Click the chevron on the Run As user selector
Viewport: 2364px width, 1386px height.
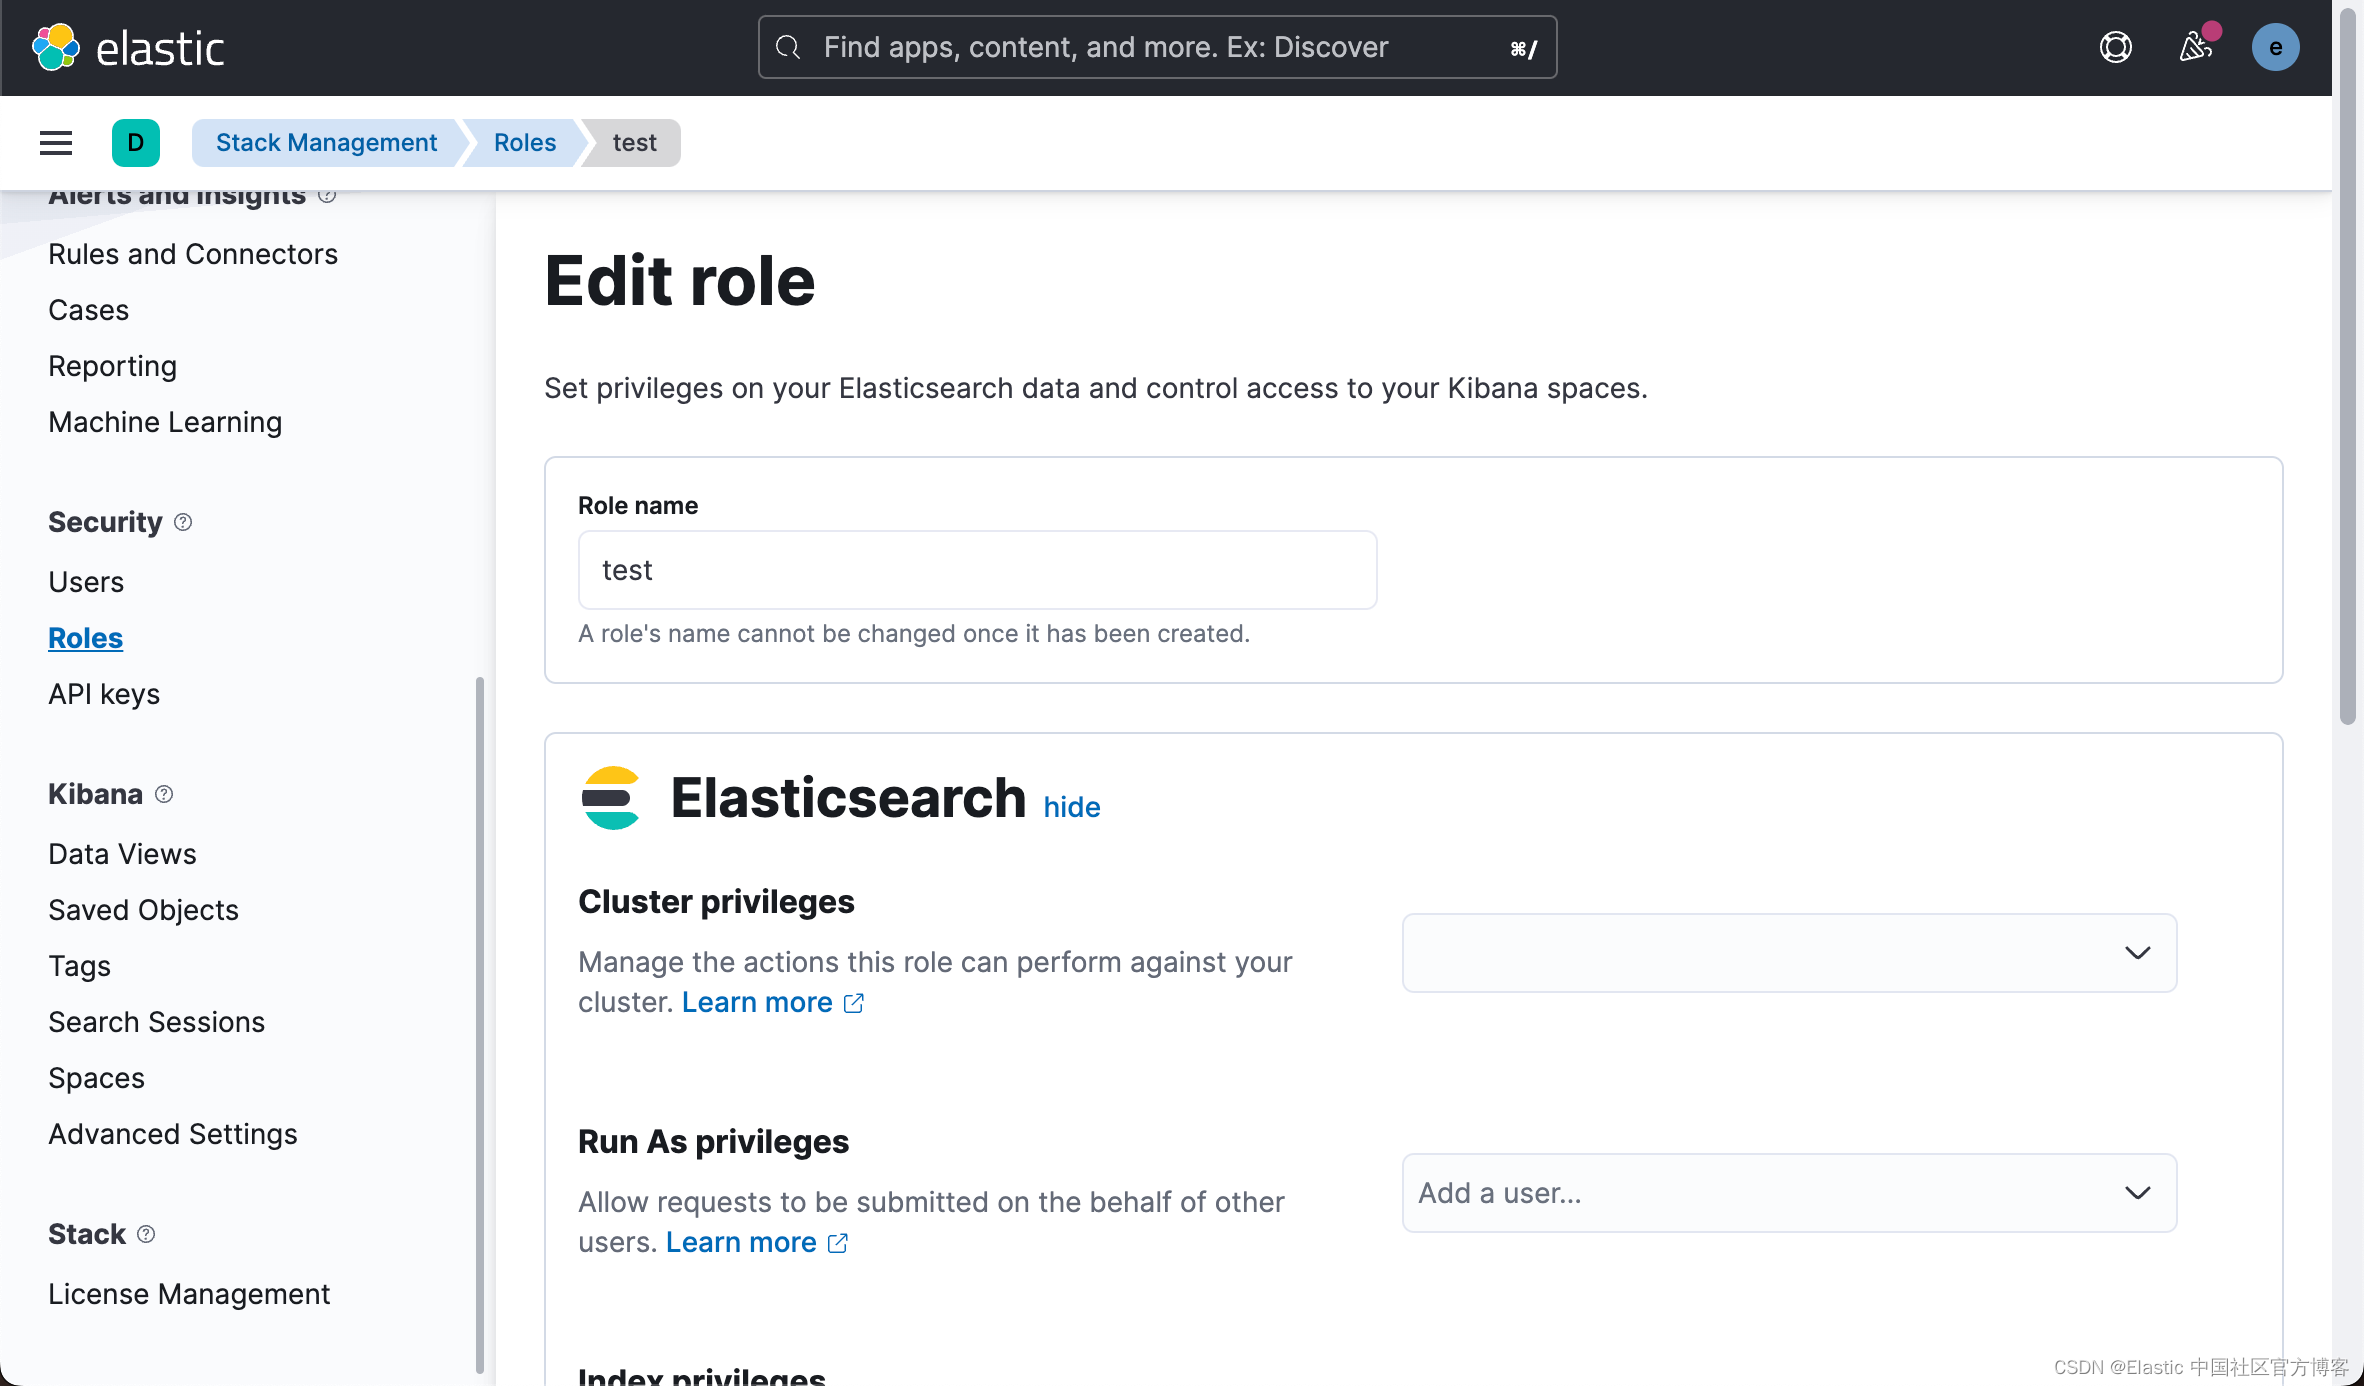[x=2138, y=1193]
